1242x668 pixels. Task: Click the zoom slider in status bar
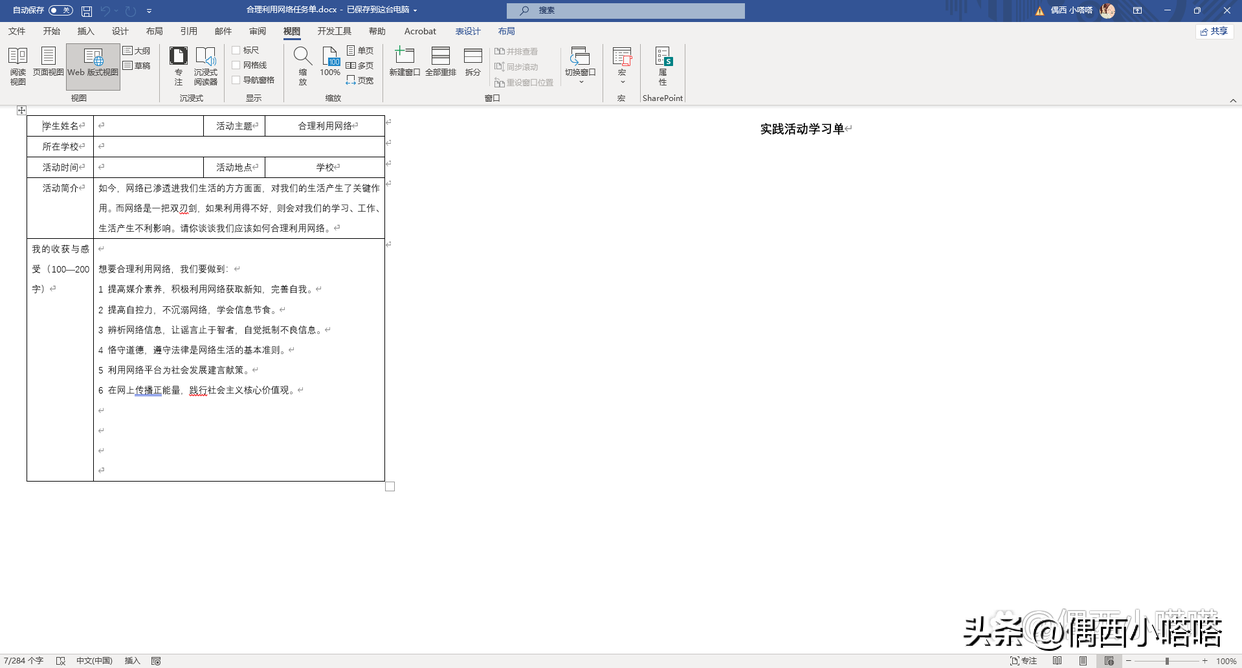pyautogui.click(x=1167, y=661)
